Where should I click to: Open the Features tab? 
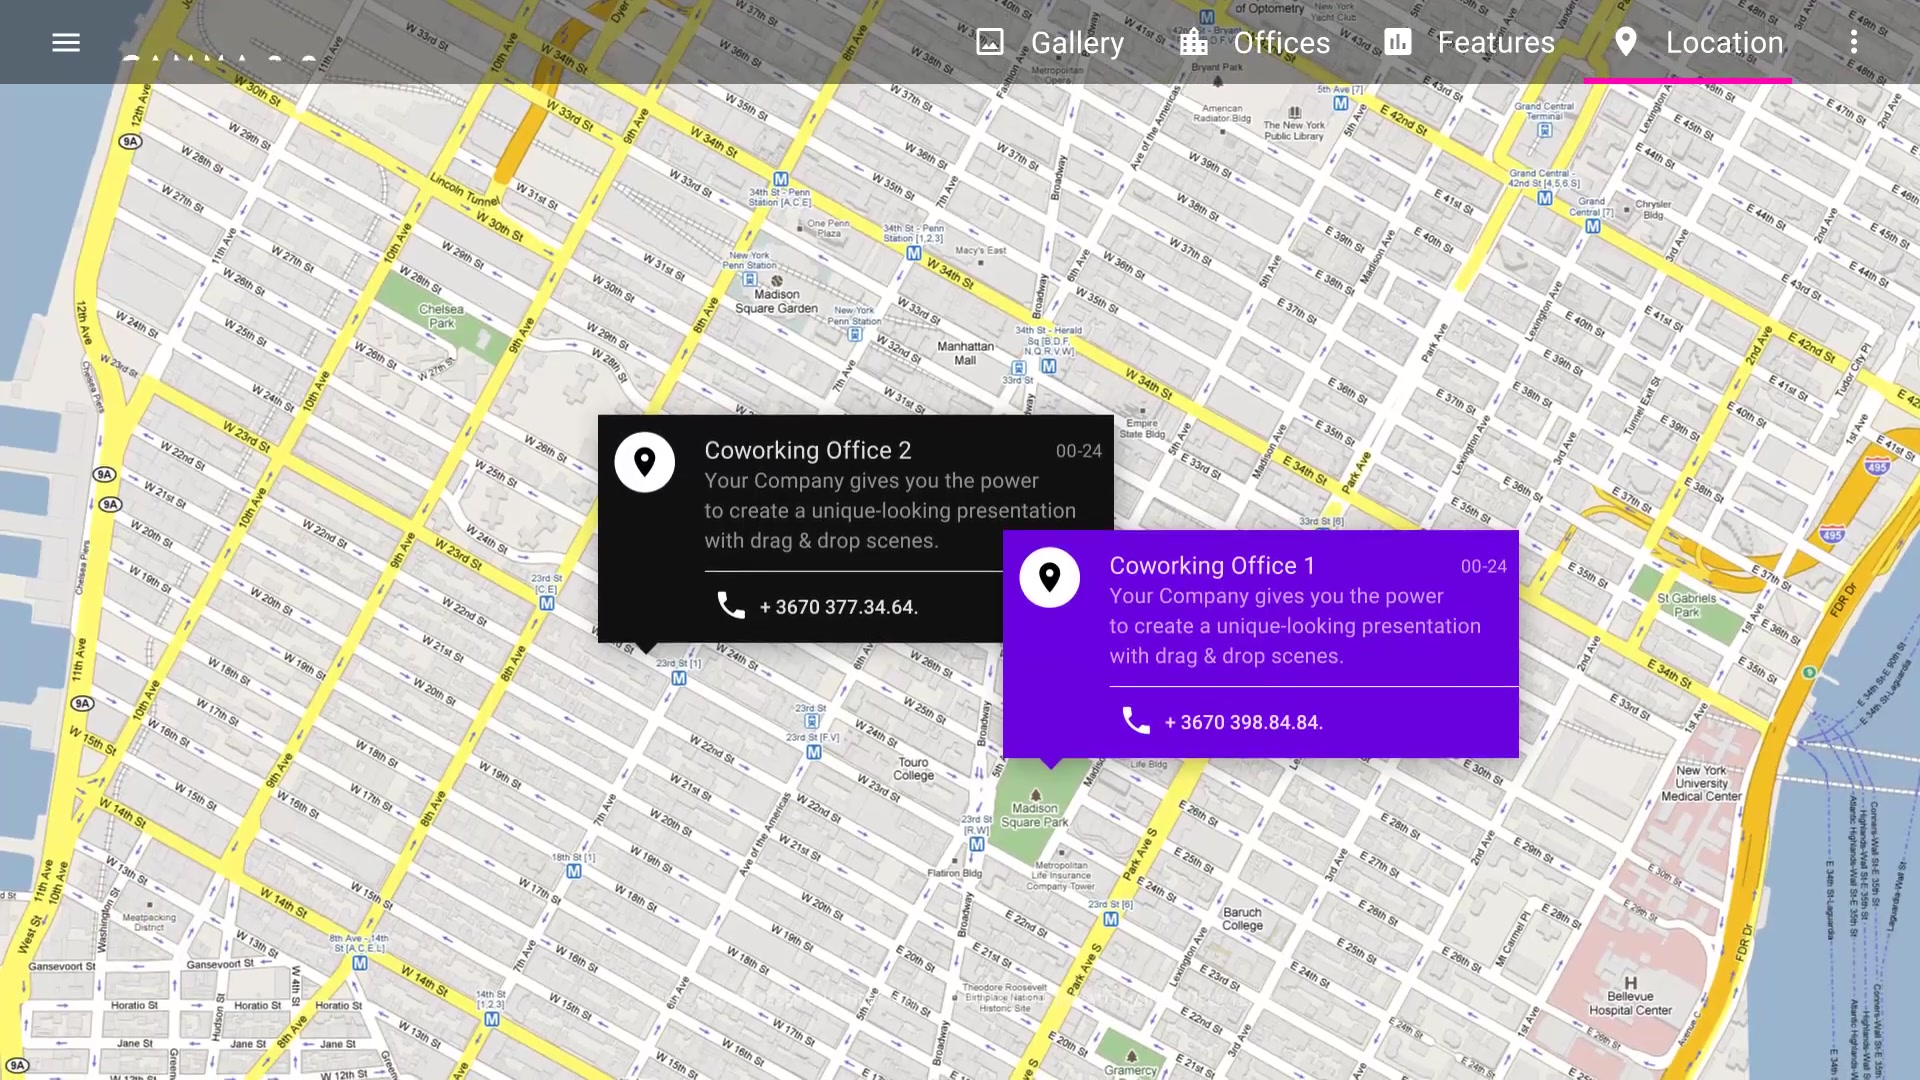click(x=1469, y=42)
